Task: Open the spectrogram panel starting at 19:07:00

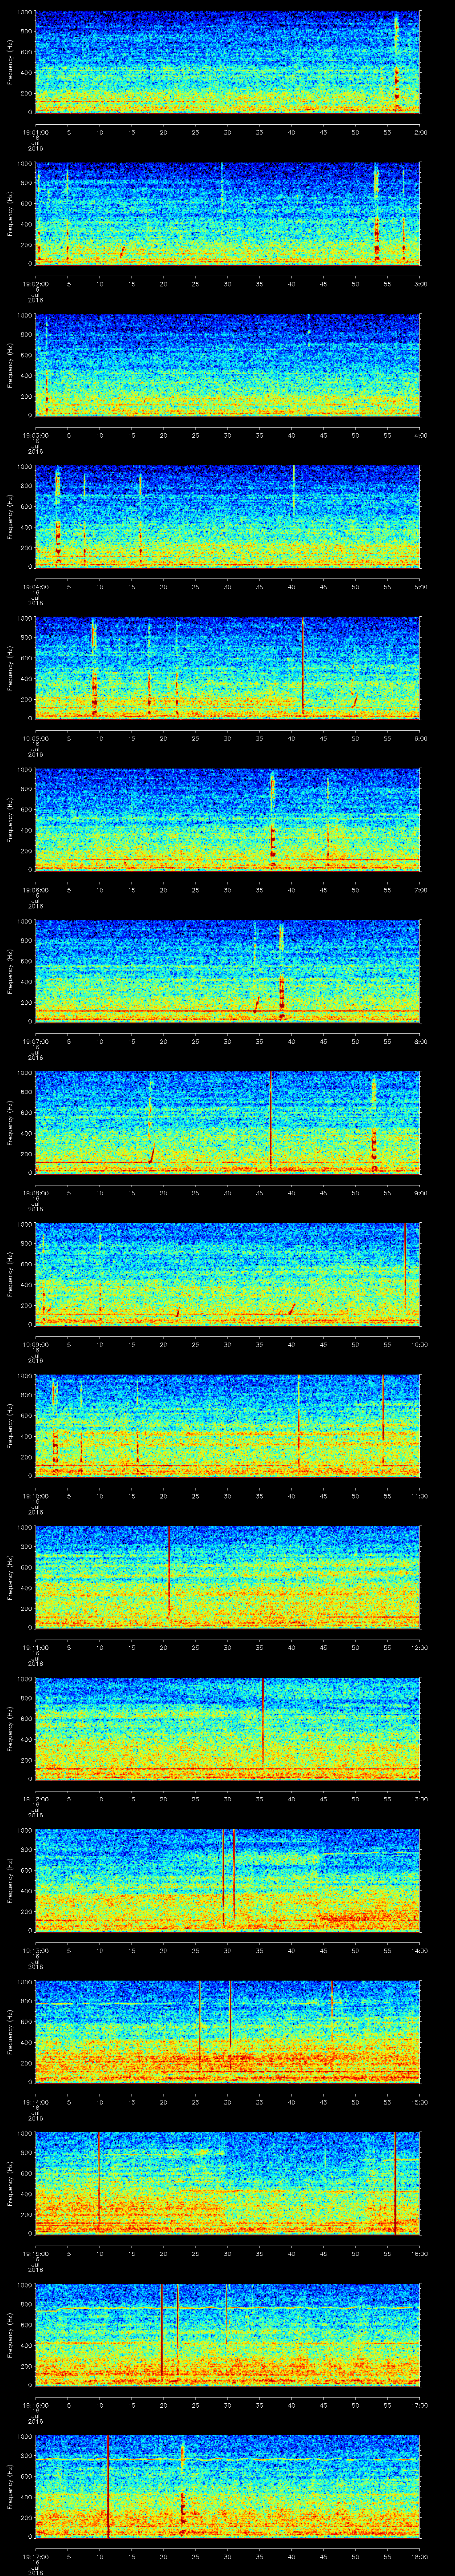Action: [228, 971]
